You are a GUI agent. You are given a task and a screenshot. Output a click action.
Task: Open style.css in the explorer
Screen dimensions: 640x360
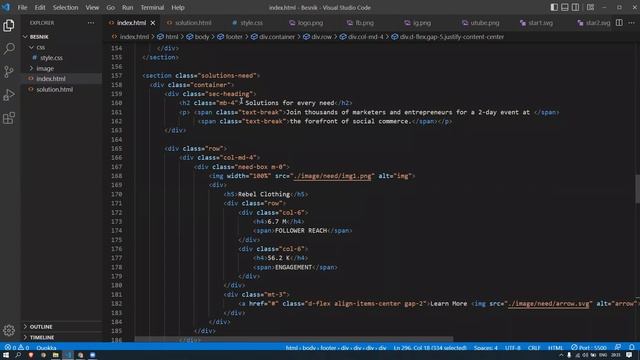[61, 58]
